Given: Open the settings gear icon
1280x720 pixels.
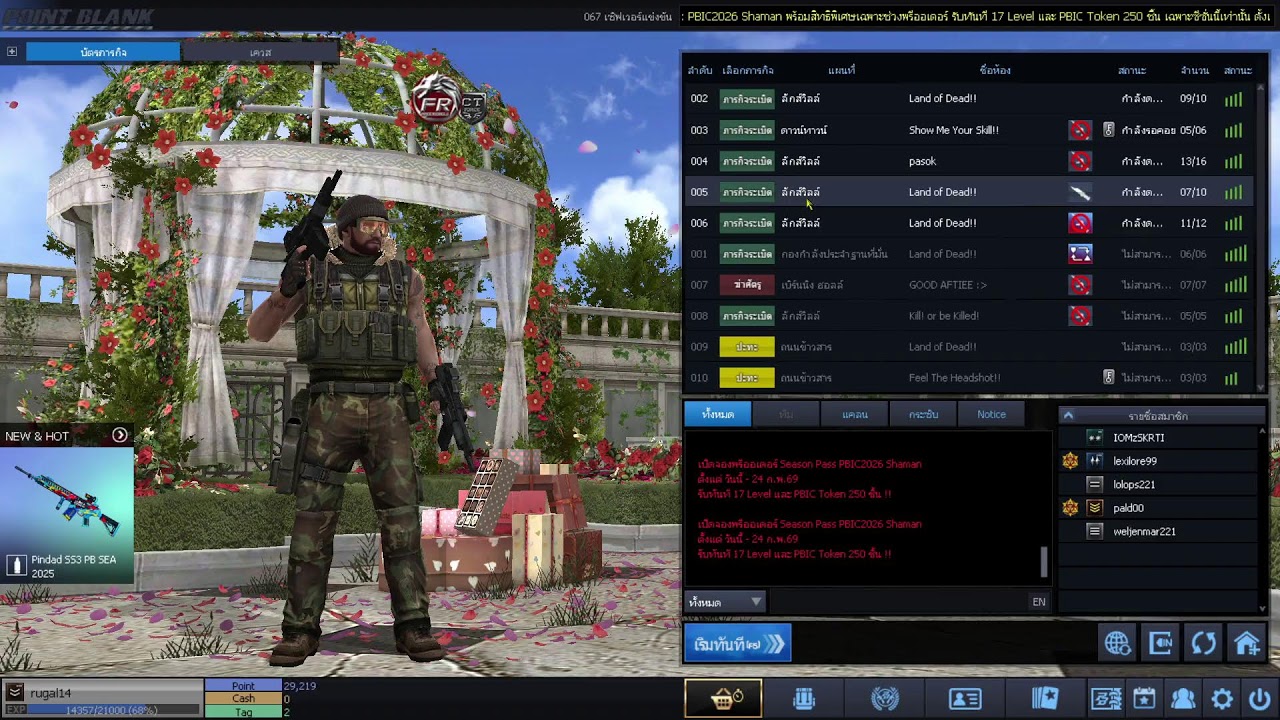Looking at the screenshot, I should click(1222, 699).
